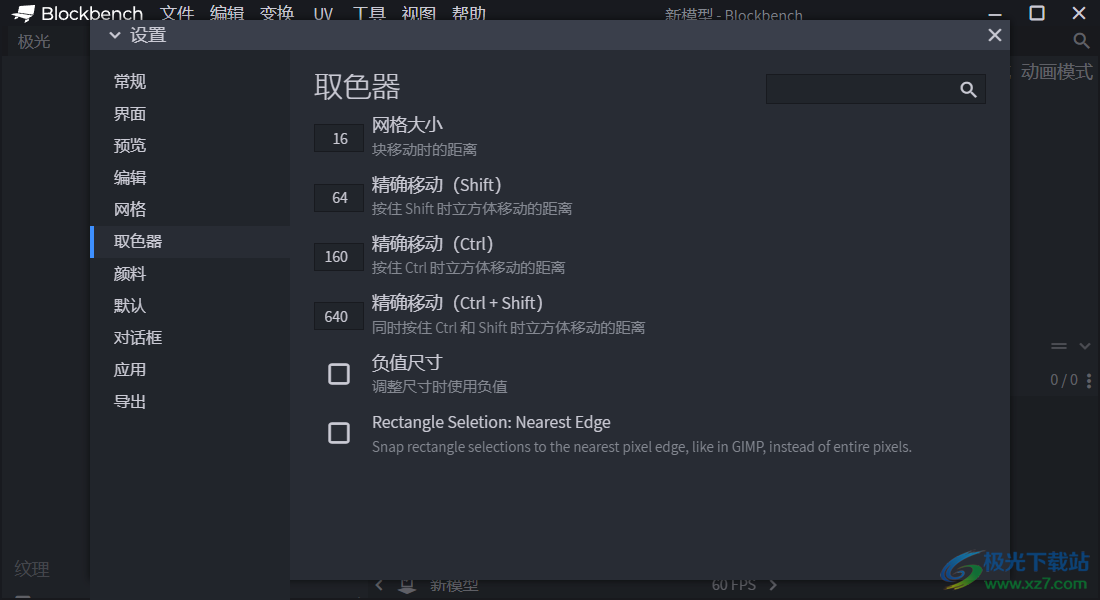This screenshot has width=1100, height=600.
Task: Click the main window search icon
Action: tap(1081, 41)
